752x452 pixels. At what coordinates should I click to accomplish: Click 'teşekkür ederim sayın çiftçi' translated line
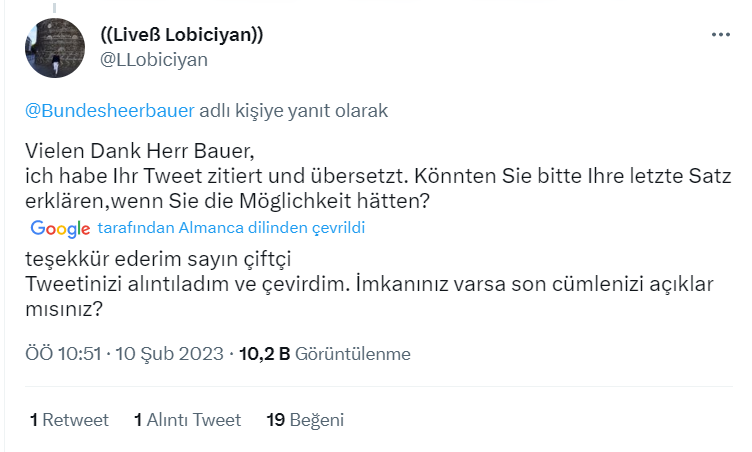(x=156, y=260)
